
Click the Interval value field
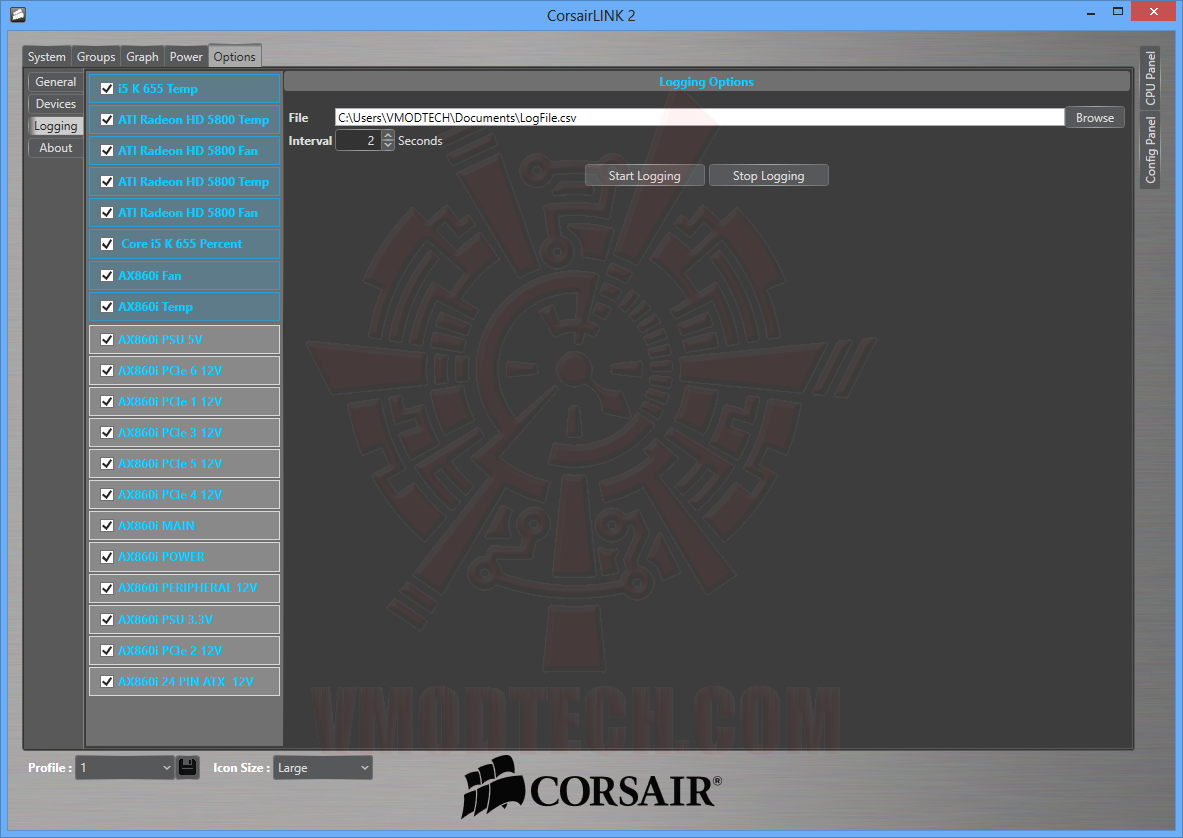[x=358, y=140]
